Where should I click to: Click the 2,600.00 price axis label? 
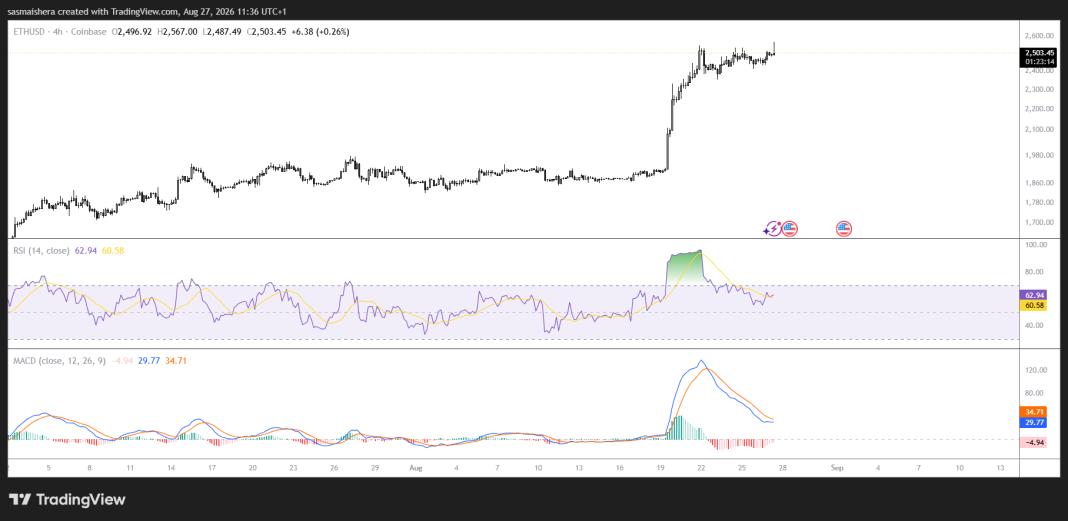(x=1039, y=35)
